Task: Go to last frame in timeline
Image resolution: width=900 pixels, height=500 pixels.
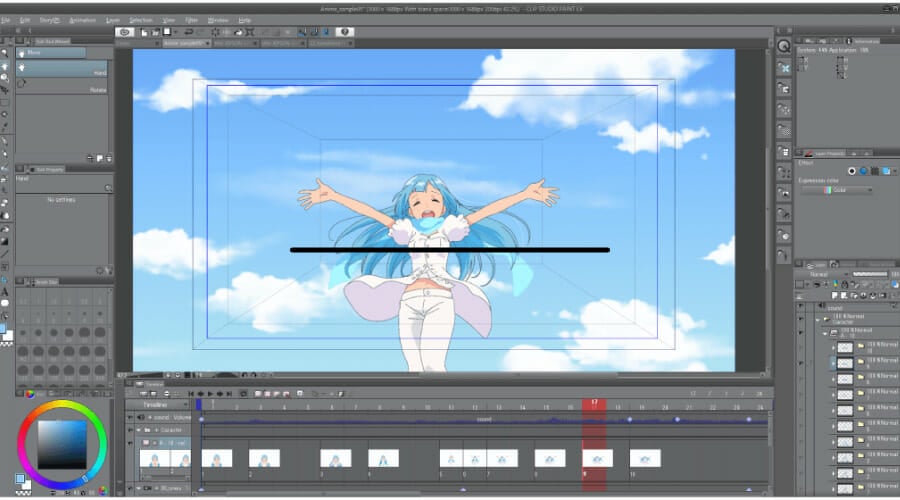Action: [229, 394]
